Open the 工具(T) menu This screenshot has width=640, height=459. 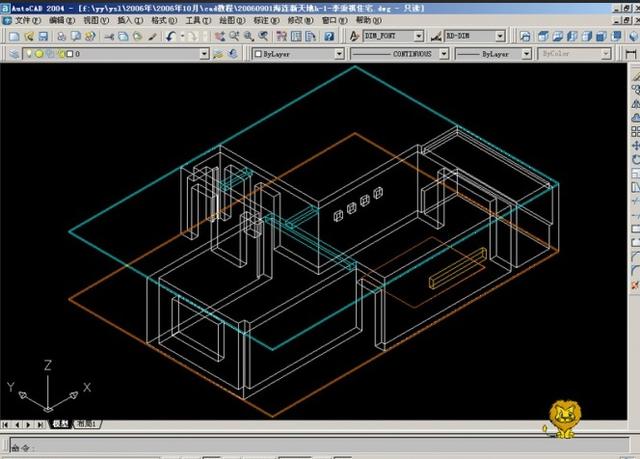(x=198, y=20)
